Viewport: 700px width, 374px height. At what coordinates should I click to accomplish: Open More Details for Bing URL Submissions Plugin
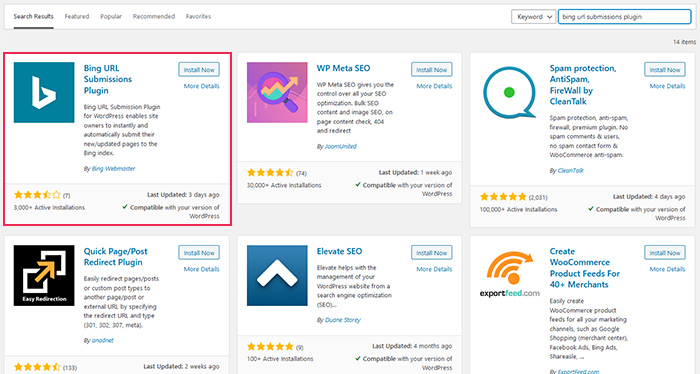coord(201,86)
